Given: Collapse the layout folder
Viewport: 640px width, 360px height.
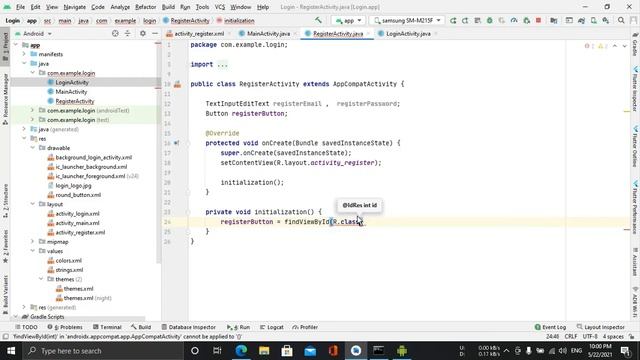Looking at the screenshot, I should (x=33, y=204).
